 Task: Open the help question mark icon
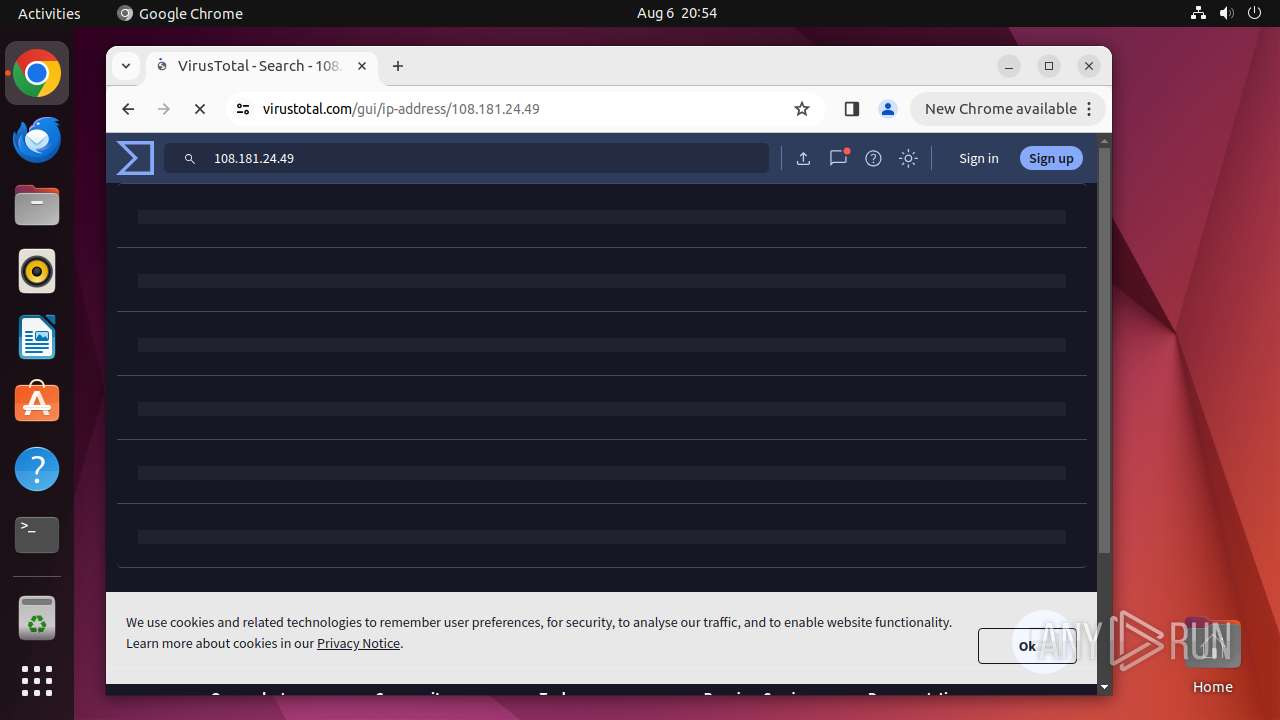click(873, 158)
